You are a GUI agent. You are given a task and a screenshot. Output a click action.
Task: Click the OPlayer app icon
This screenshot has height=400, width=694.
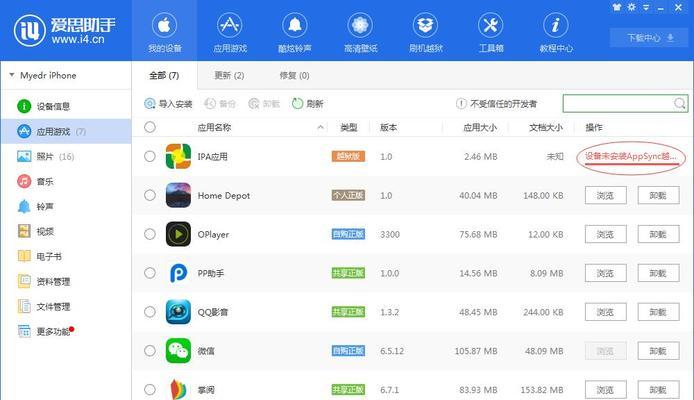[x=178, y=234]
